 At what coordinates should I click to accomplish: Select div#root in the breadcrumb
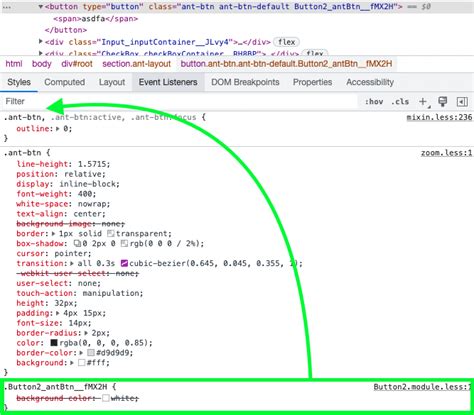click(x=77, y=64)
